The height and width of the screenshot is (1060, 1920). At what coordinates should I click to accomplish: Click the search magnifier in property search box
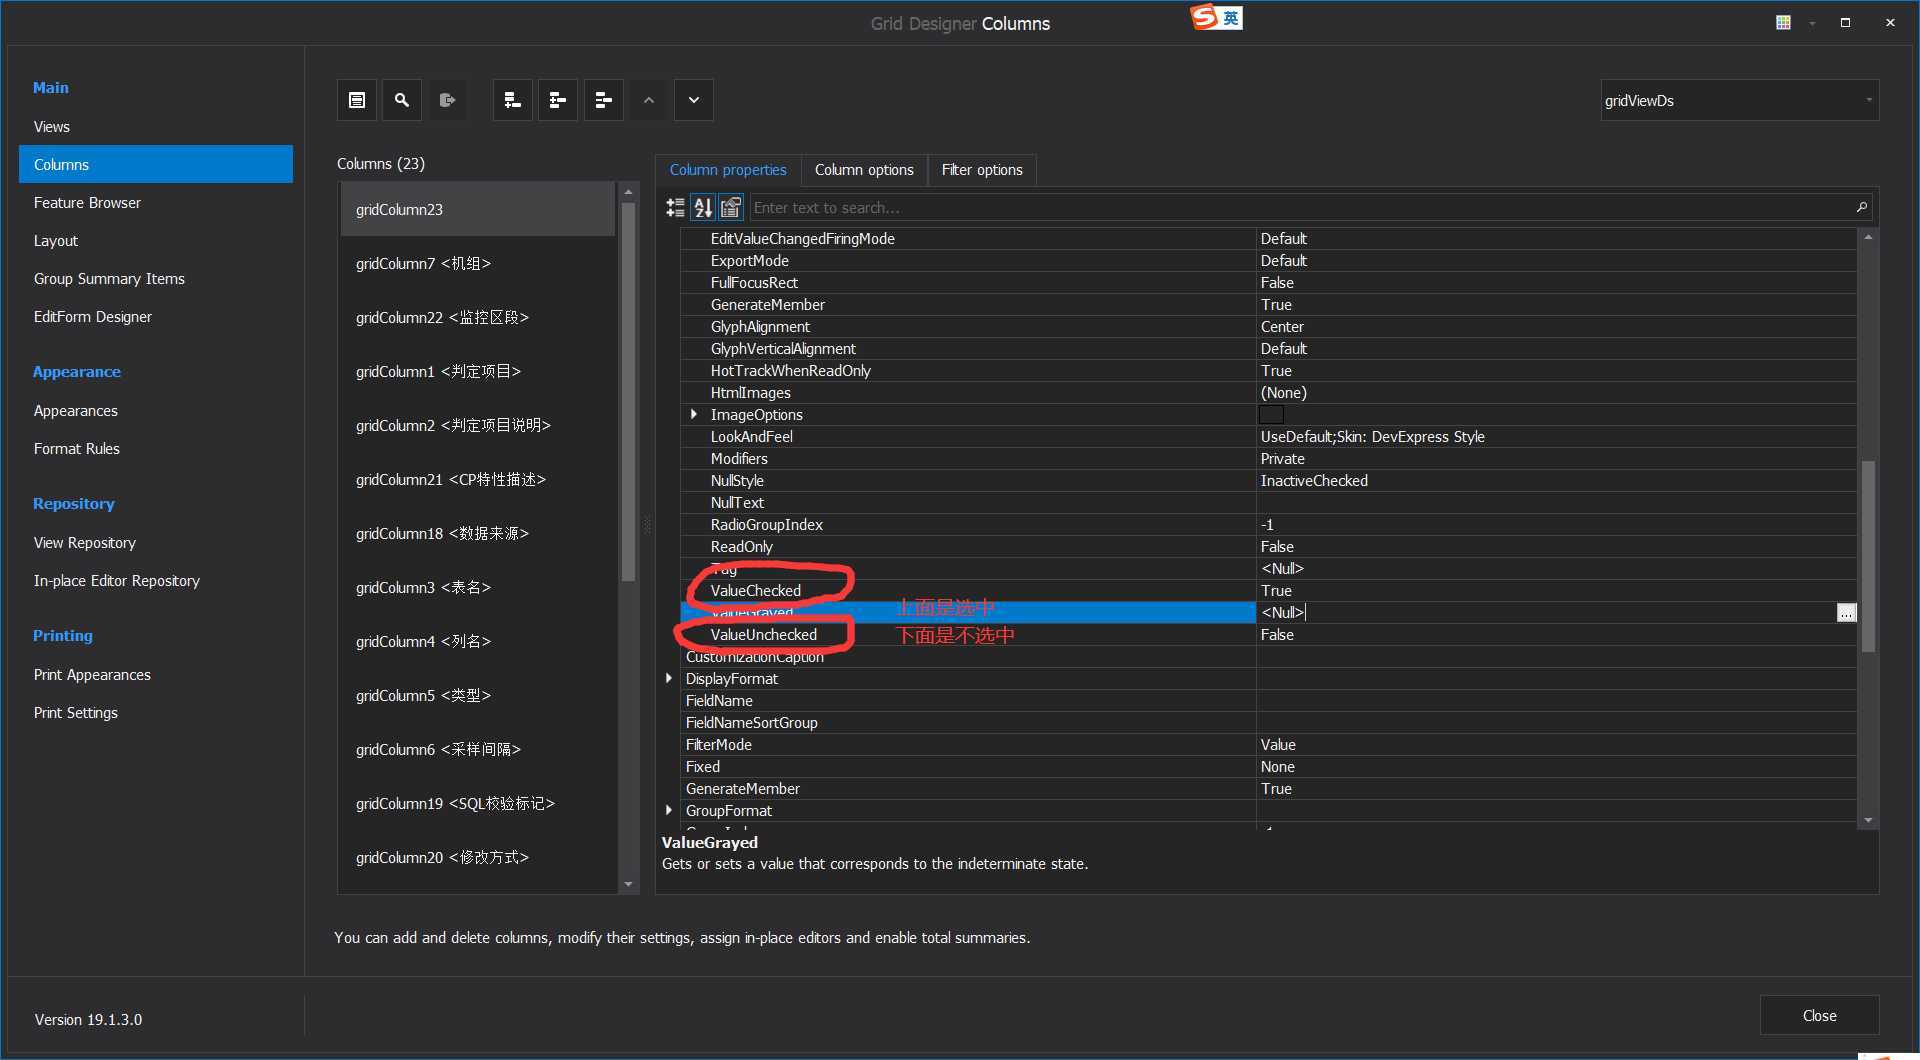(1861, 207)
